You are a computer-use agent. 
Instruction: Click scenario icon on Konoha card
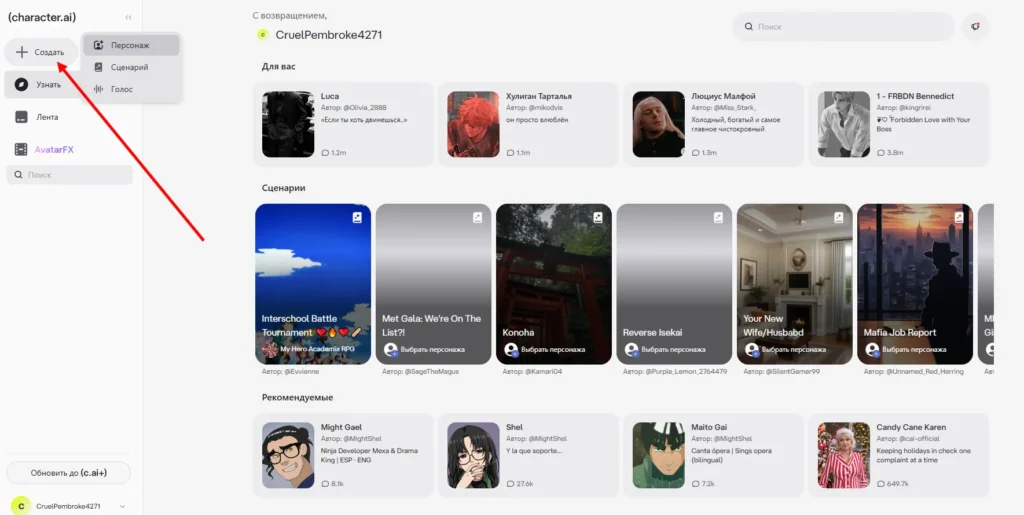(x=598, y=217)
